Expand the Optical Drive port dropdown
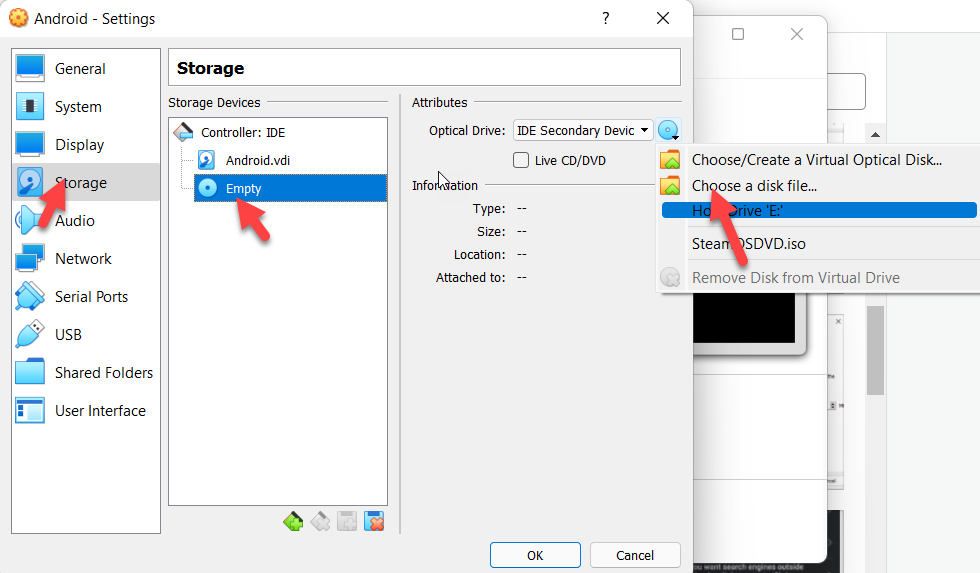Viewport: 980px width, 573px height. tap(583, 130)
